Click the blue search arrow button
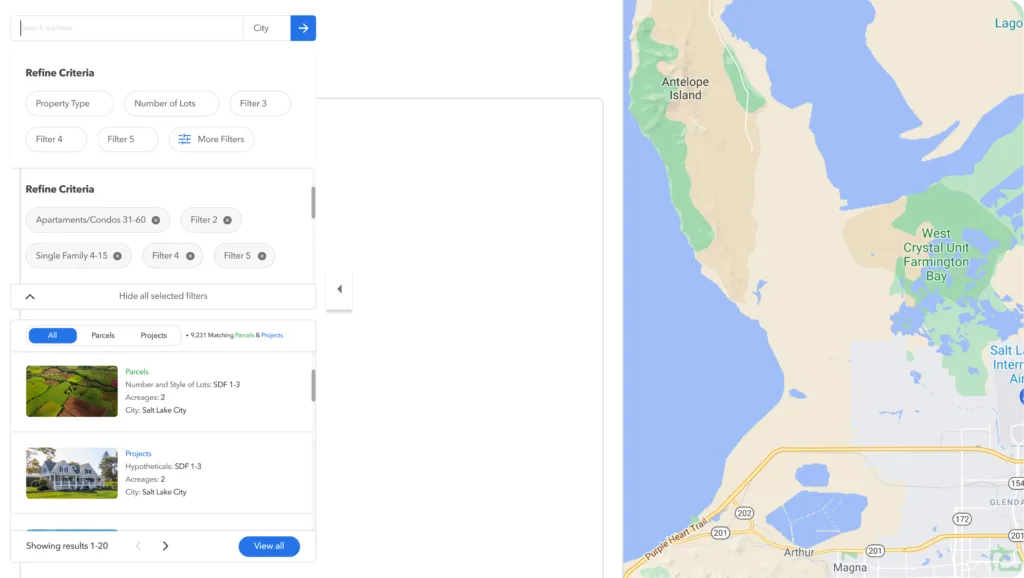The image size is (1024, 578). [x=303, y=28]
